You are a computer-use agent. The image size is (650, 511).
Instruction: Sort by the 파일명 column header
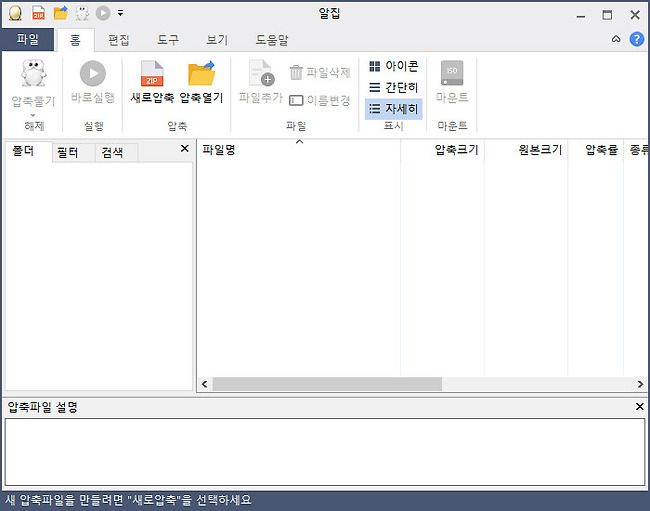coord(298,150)
